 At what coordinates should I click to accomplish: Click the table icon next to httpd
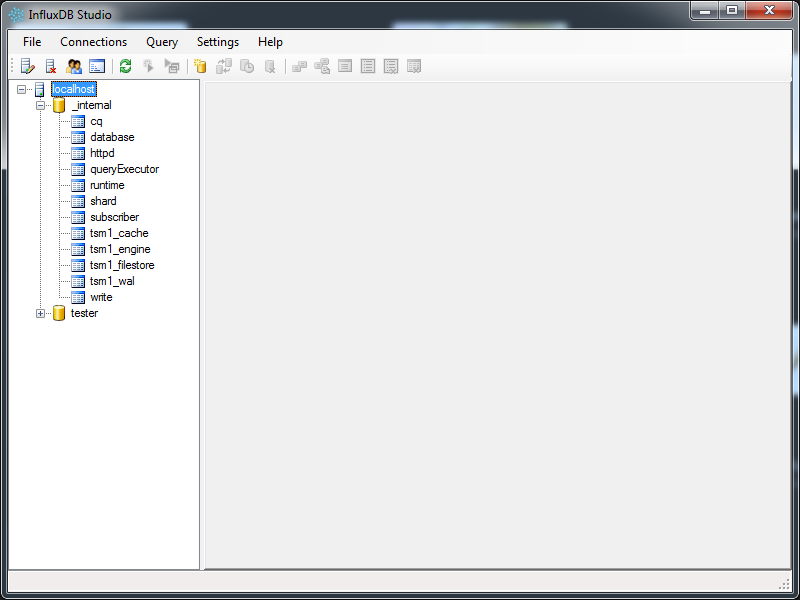point(78,154)
